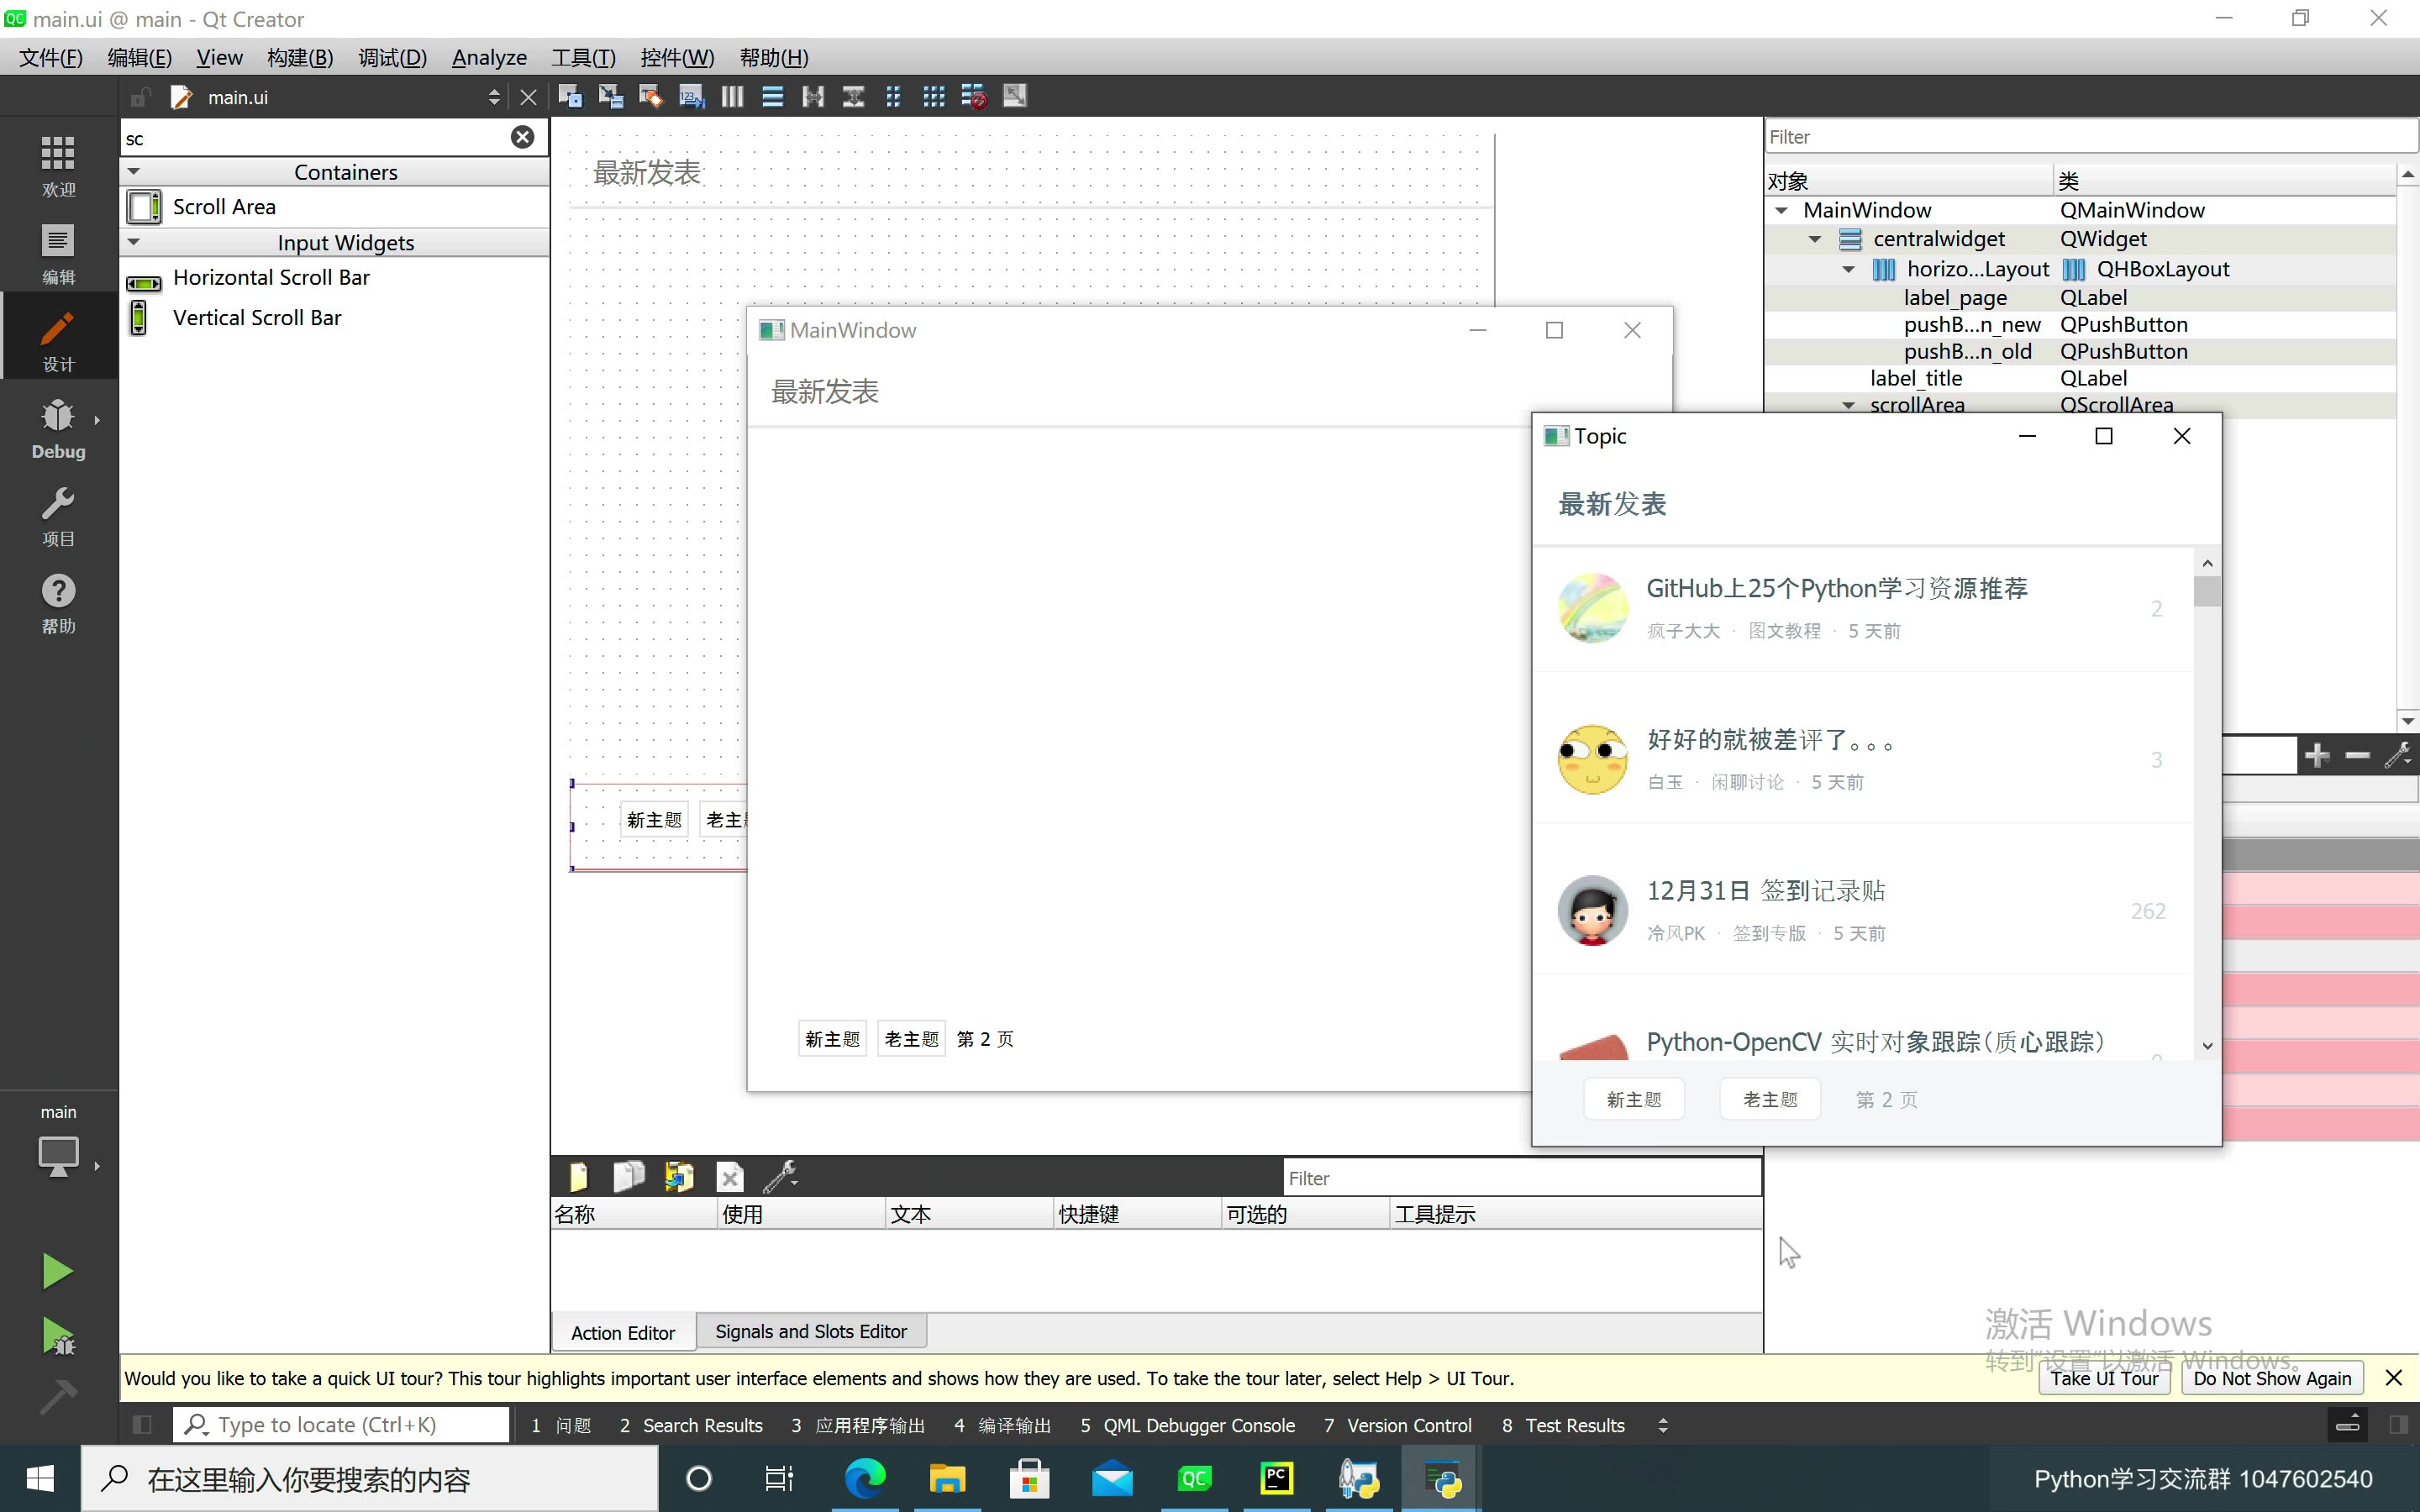
Task: Switch to Edit Signals/Slots mode
Action: coord(610,96)
